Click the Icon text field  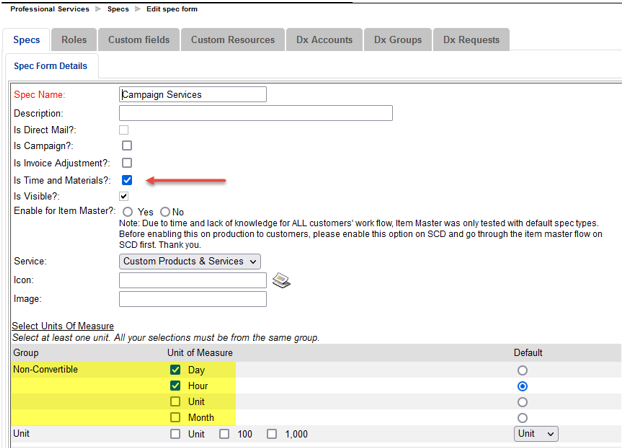(x=193, y=280)
